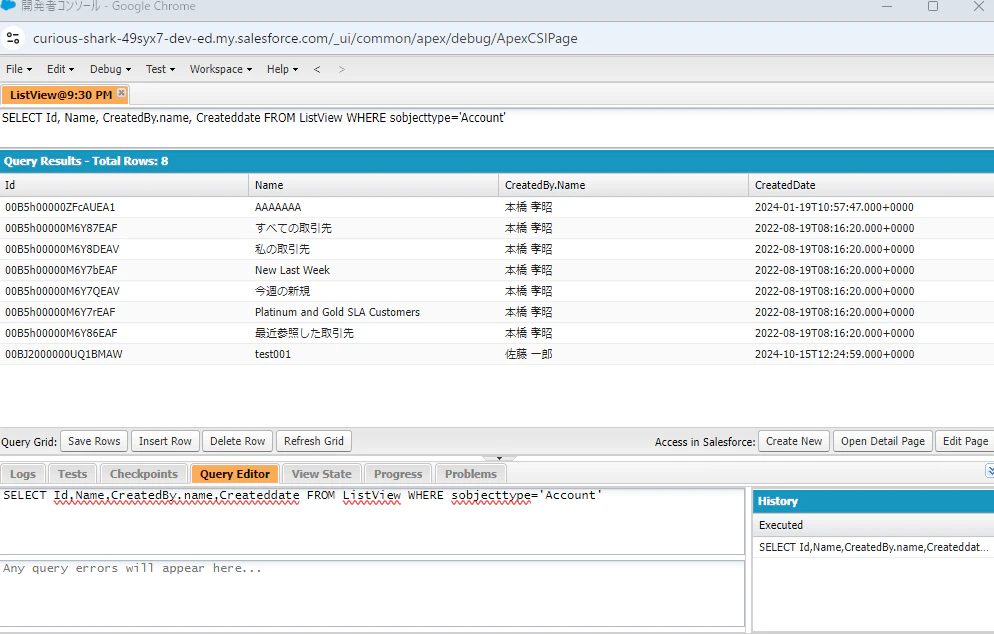Viewport: 994px width, 634px height.
Task: Switch to the Problems tab
Action: pyautogui.click(x=470, y=474)
